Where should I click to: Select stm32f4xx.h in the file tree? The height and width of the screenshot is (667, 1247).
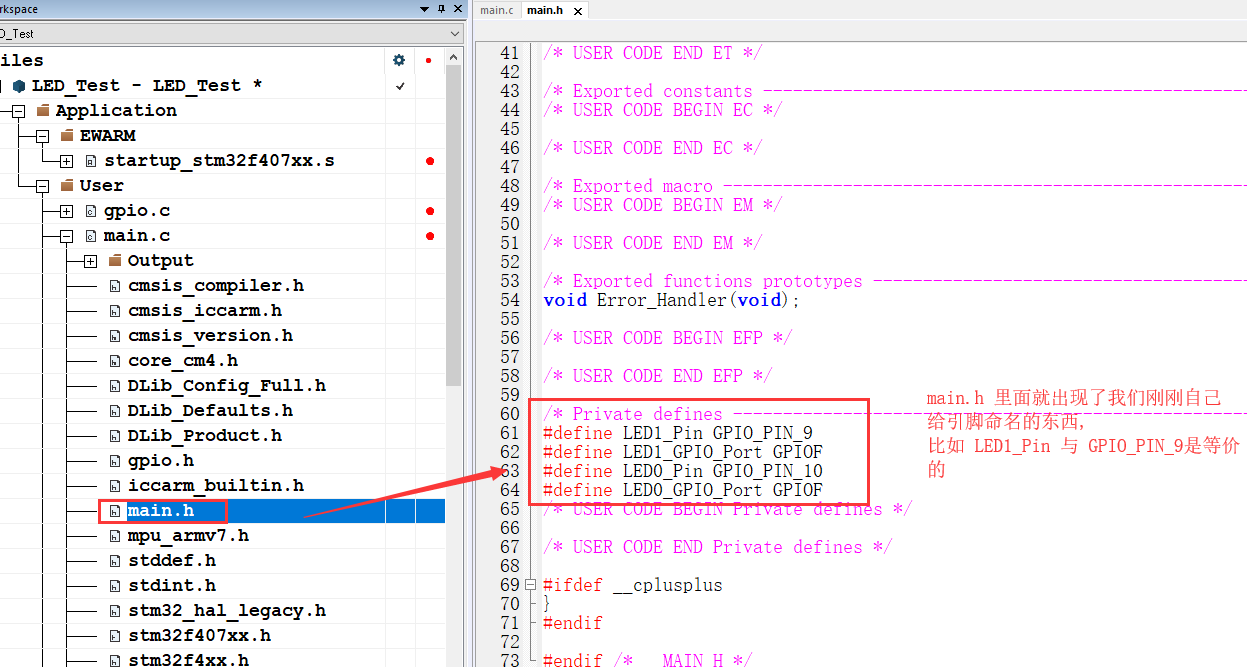point(188,660)
